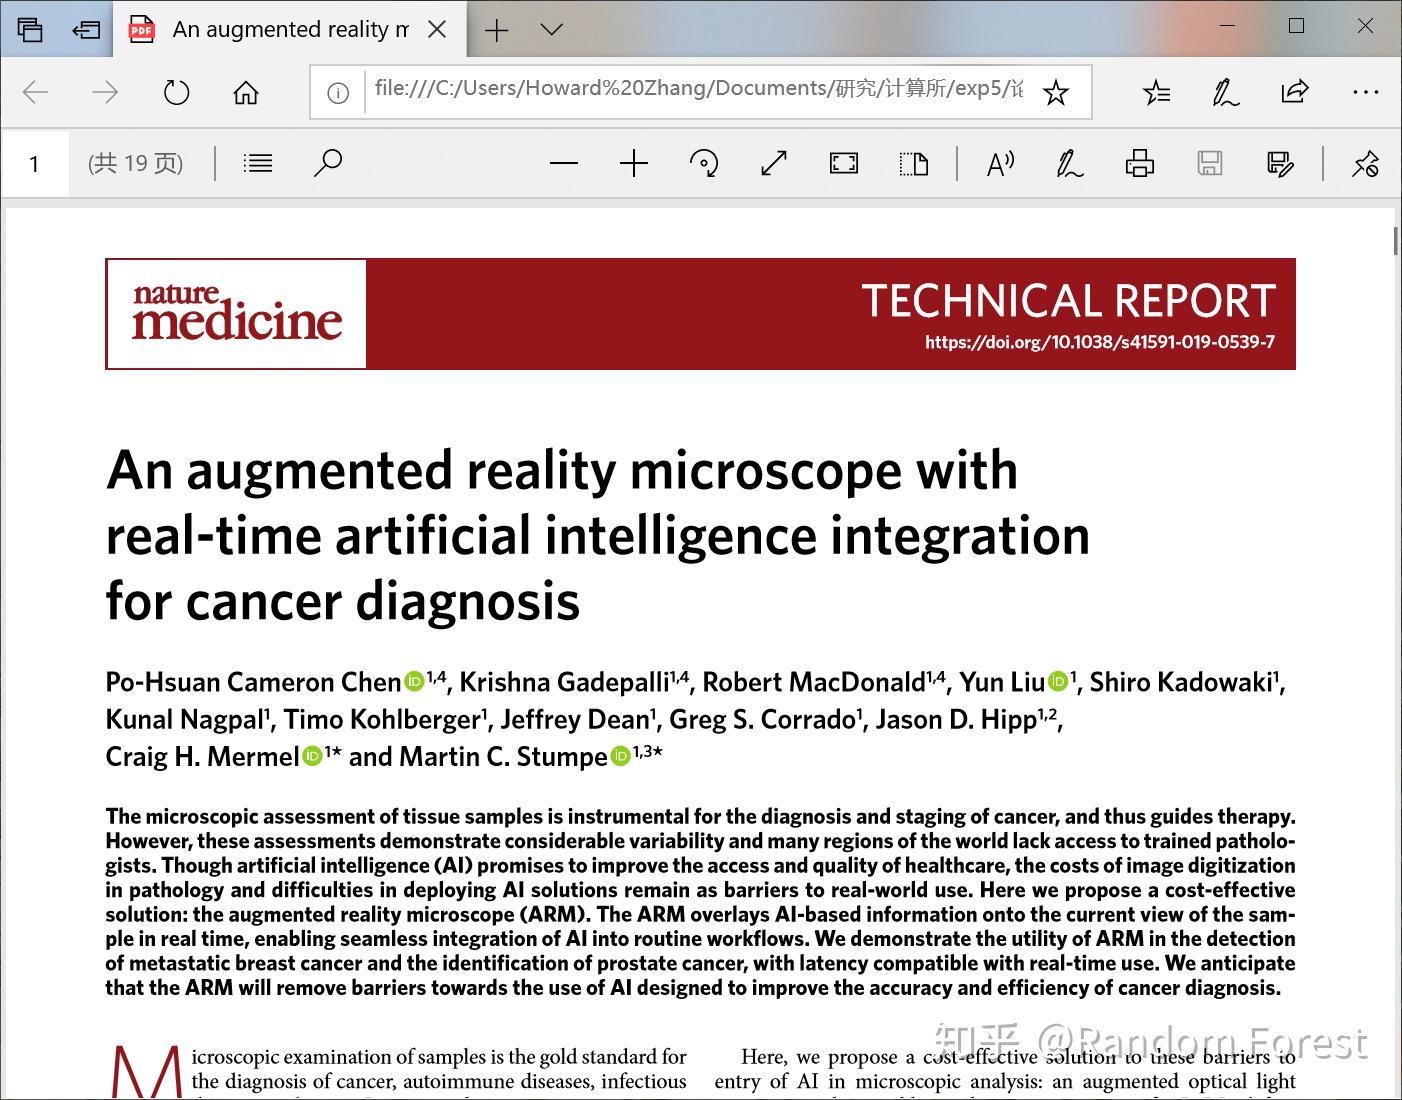
Task: Open the Settings and more menu
Action: pos(1365,92)
